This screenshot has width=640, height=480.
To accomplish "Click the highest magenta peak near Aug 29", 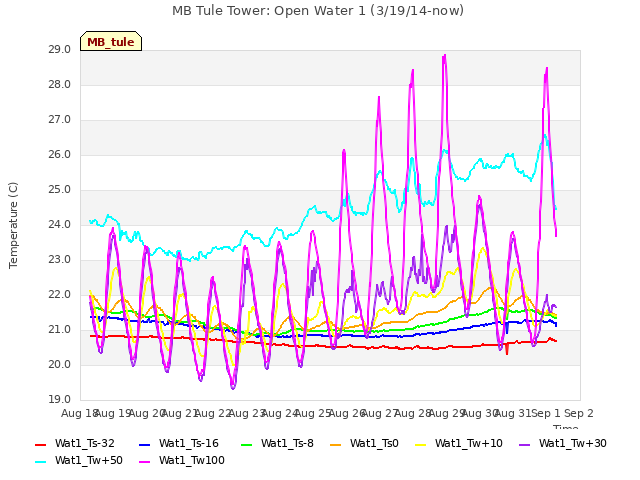I will click(x=444, y=56).
